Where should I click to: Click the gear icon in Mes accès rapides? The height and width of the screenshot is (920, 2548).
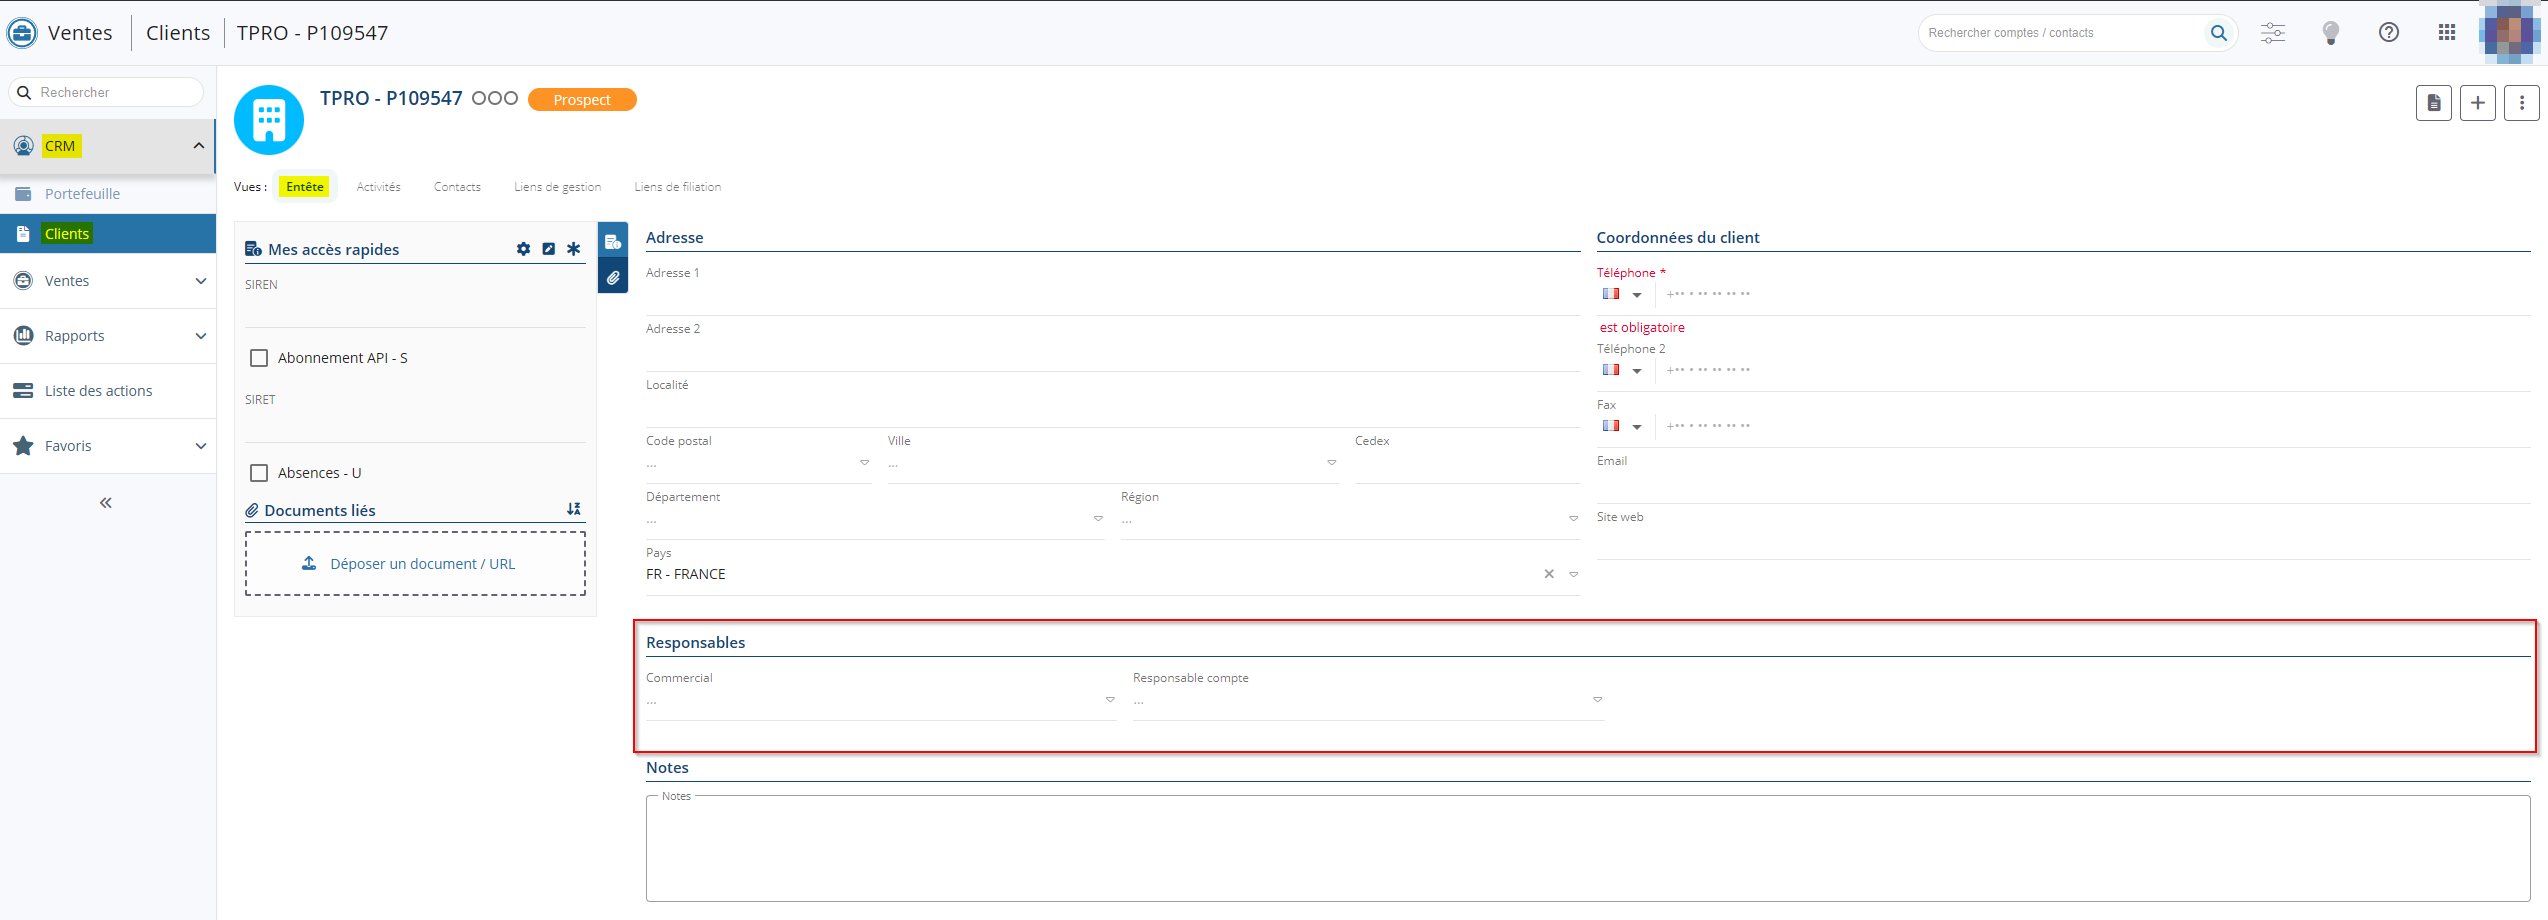[x=523, y=249]
